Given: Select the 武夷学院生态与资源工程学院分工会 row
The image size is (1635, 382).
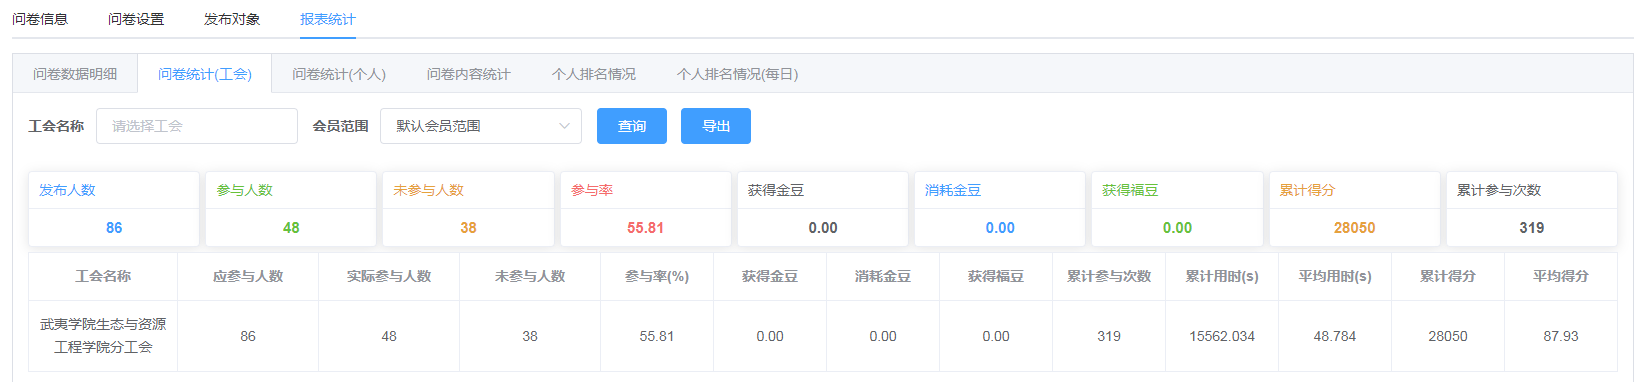Looking at the screenshot, I should click(x=822, y=336).
